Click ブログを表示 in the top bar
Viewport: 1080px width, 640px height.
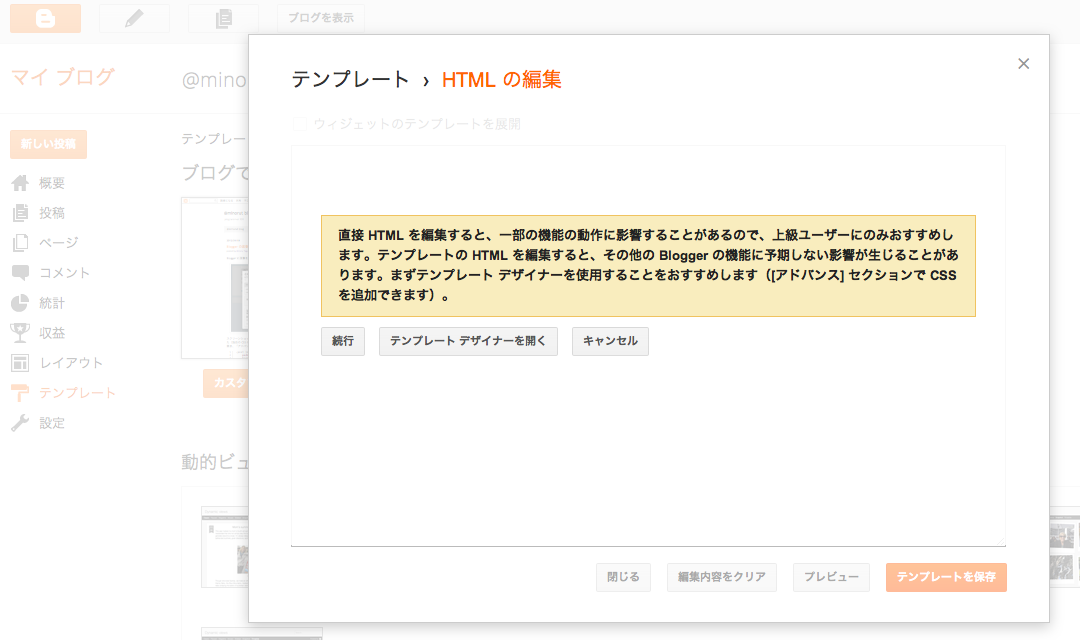point(320,18)
